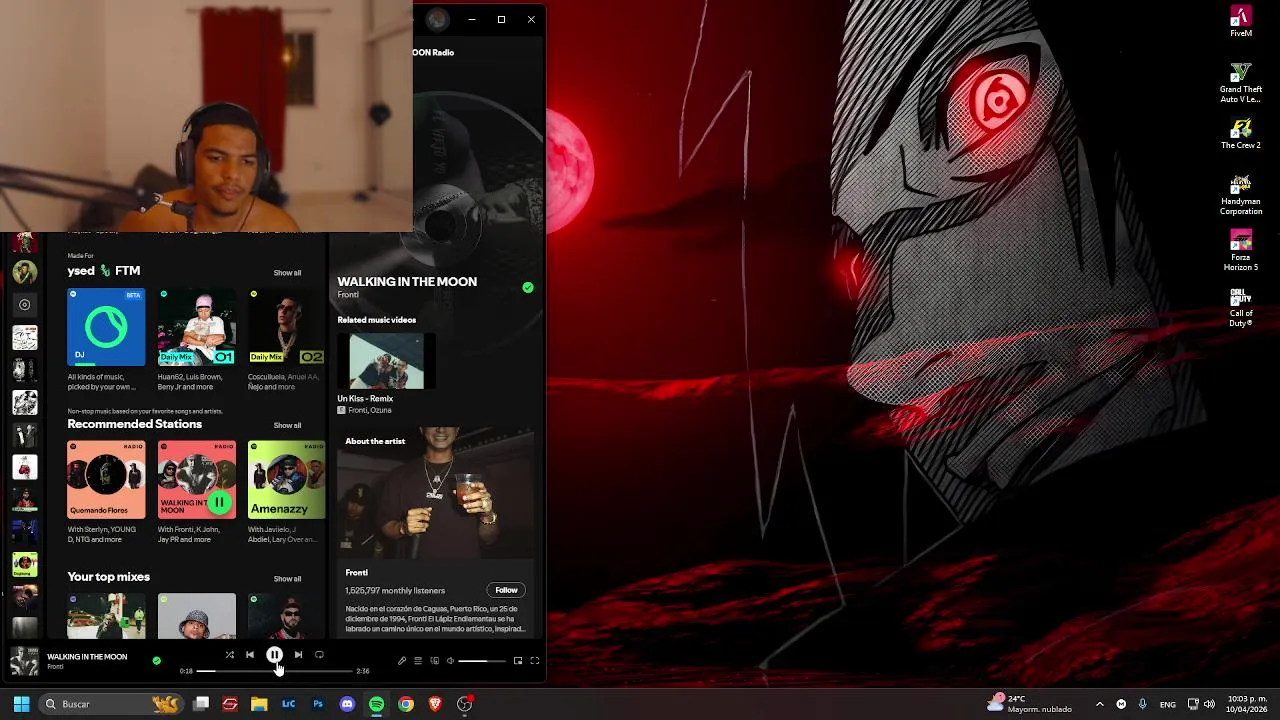Screen dimensions: 1280x720
Task: Go back to previous track
Action: [x=250, y=655]
